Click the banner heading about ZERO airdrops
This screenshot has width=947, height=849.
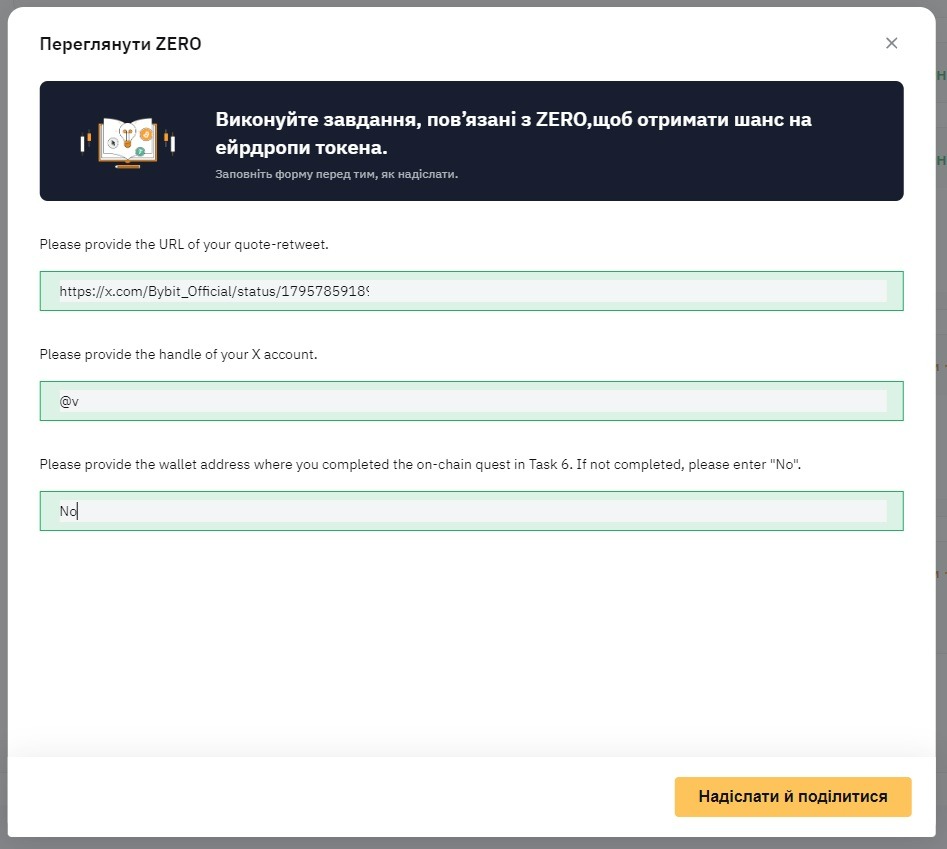(x=513, y=133)
